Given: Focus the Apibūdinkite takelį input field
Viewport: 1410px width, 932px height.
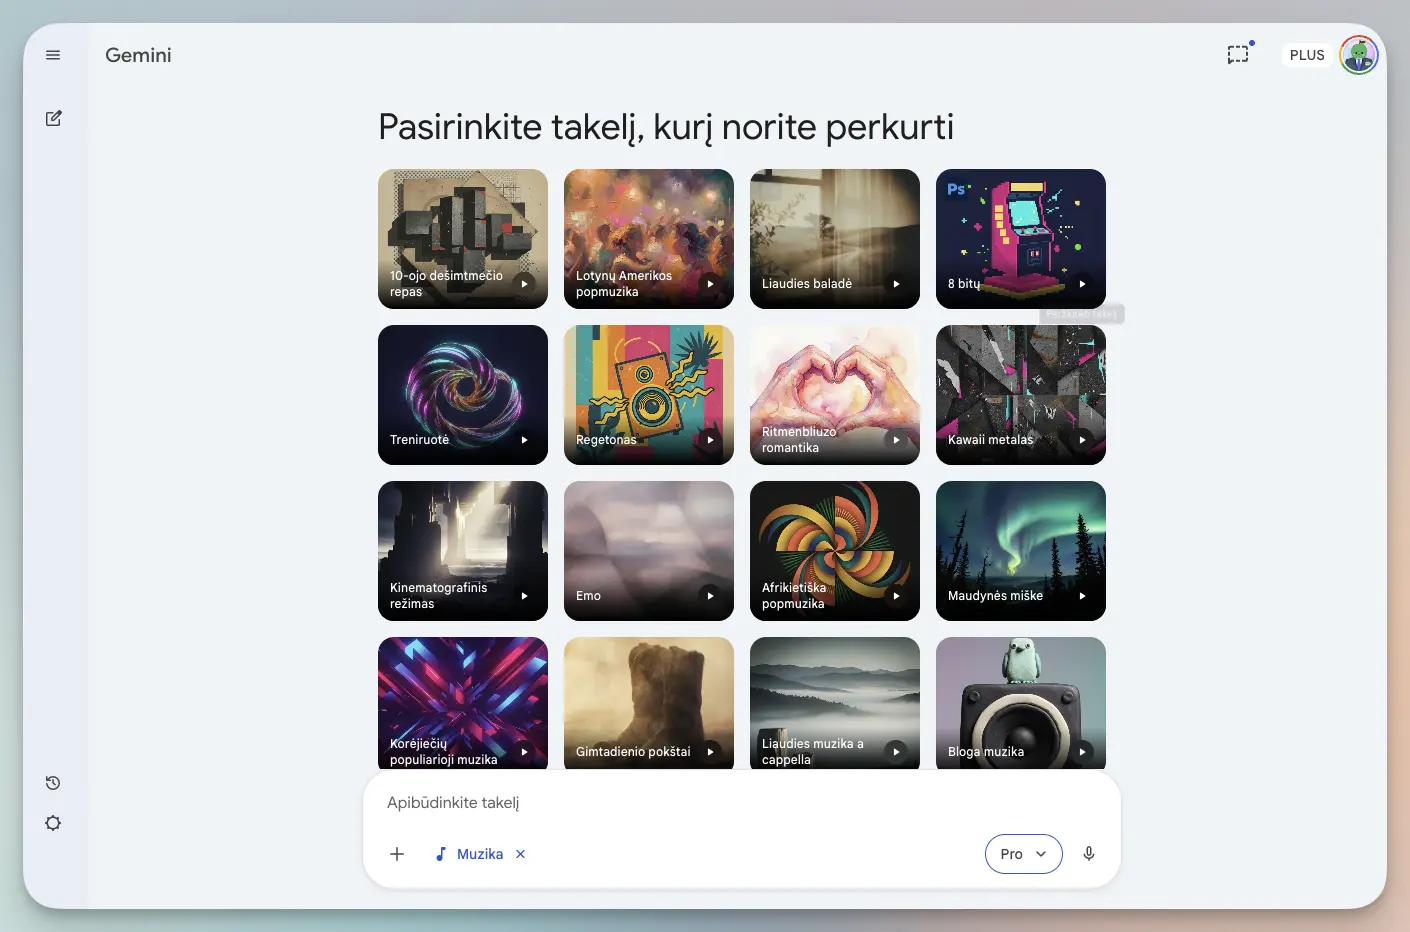Looking at the screenshot, I should point(740,803).
